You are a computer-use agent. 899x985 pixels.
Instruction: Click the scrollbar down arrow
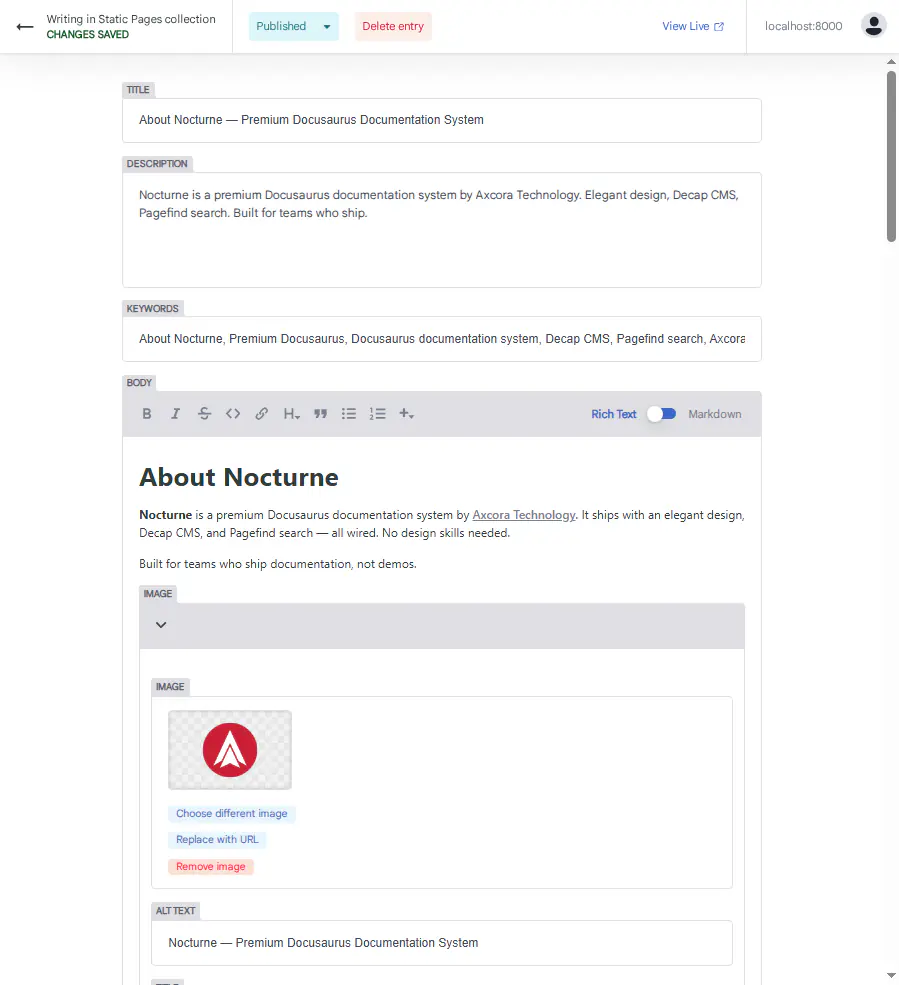click(x=891, y=976)
